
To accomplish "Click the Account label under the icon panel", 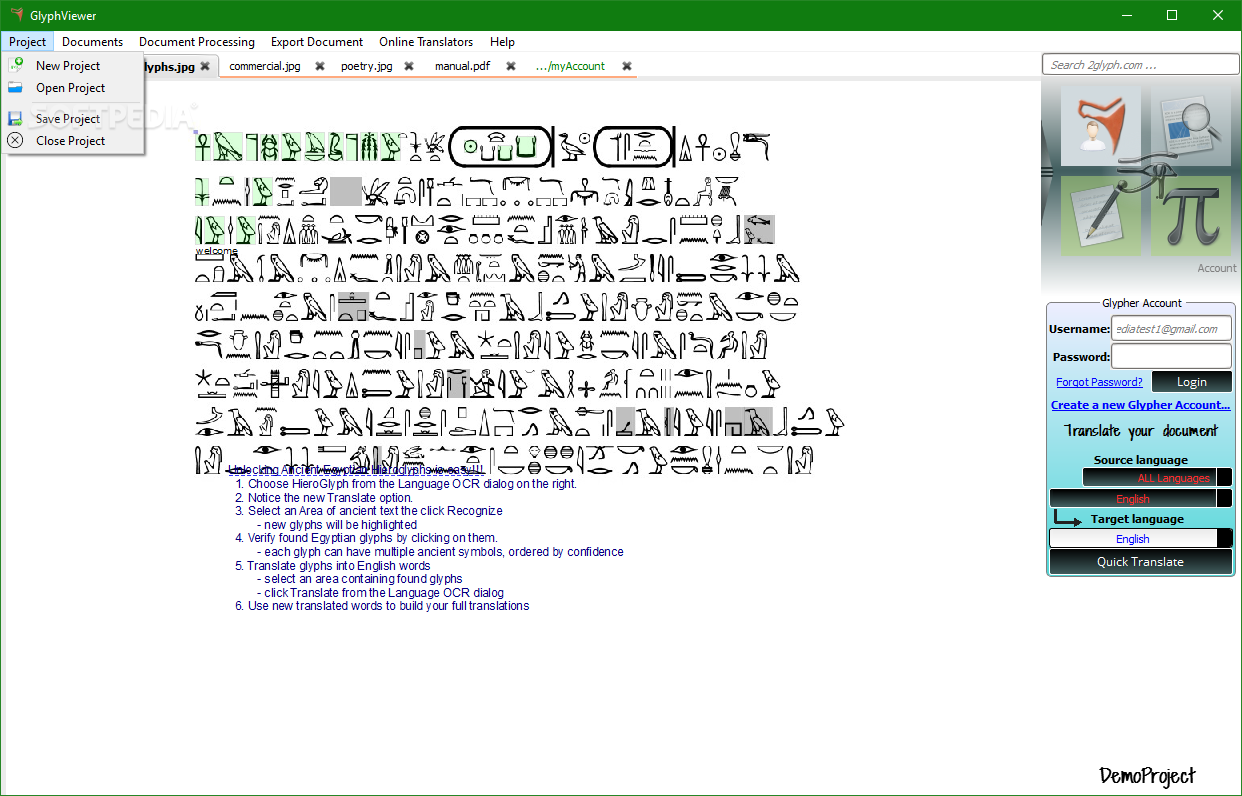I will click(x=1217, y=268).
